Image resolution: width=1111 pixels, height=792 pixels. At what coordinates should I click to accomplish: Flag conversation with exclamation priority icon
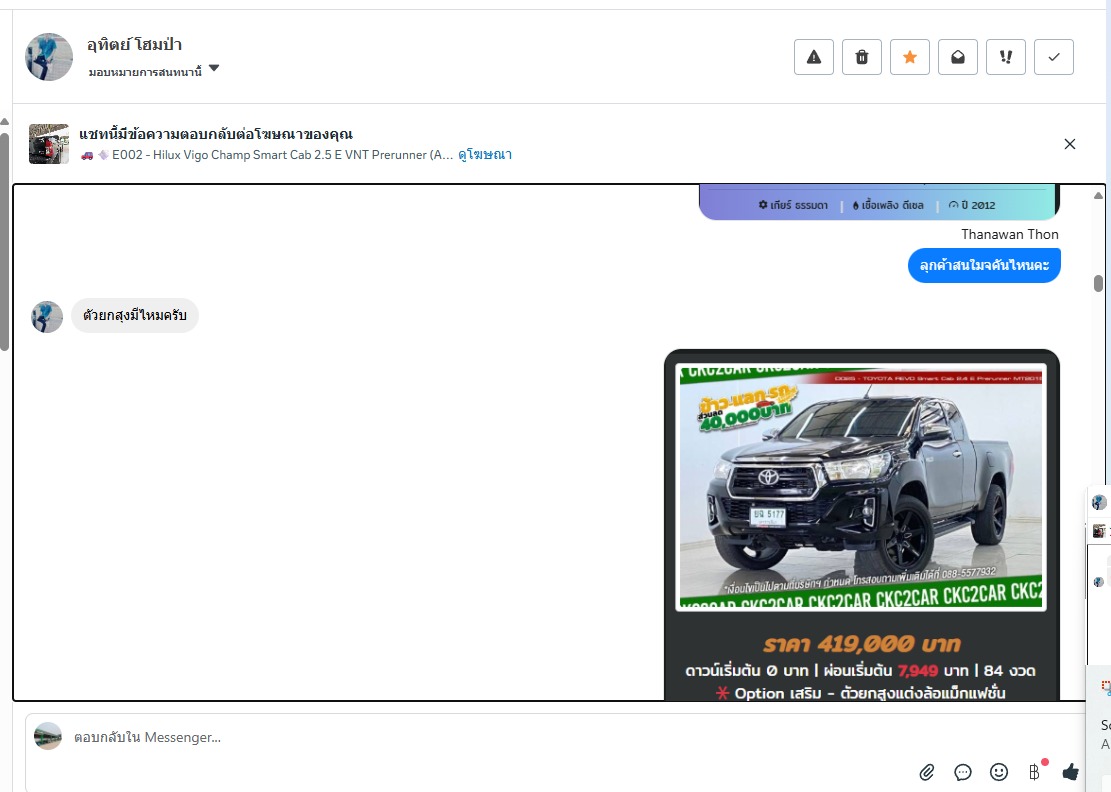pos(1006,57)
